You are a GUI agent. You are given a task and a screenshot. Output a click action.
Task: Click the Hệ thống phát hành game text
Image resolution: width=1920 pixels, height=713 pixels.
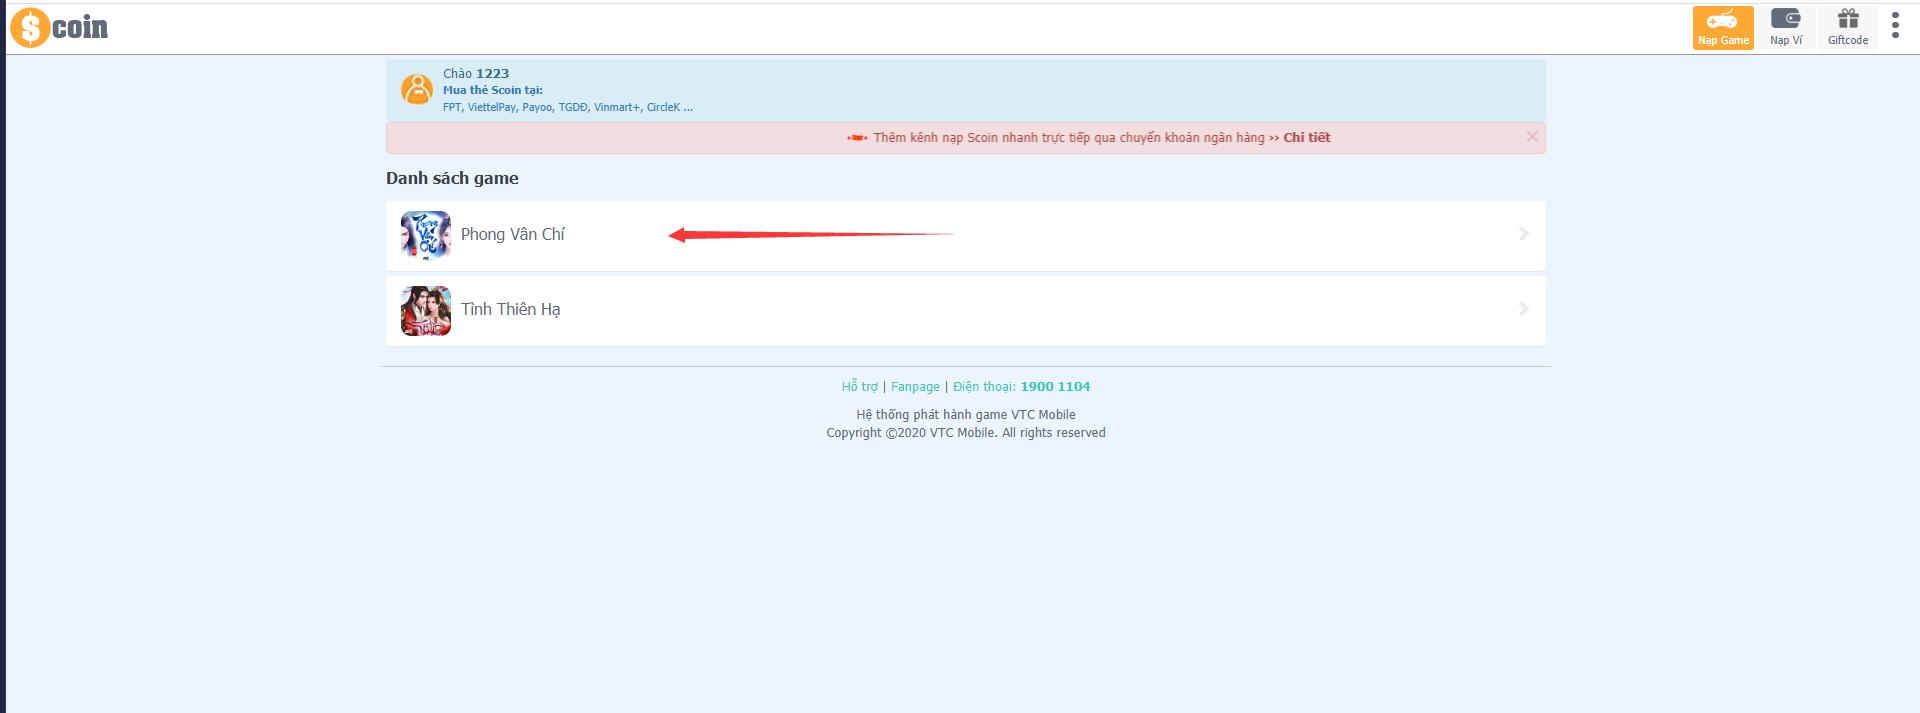tap(966, 415)
